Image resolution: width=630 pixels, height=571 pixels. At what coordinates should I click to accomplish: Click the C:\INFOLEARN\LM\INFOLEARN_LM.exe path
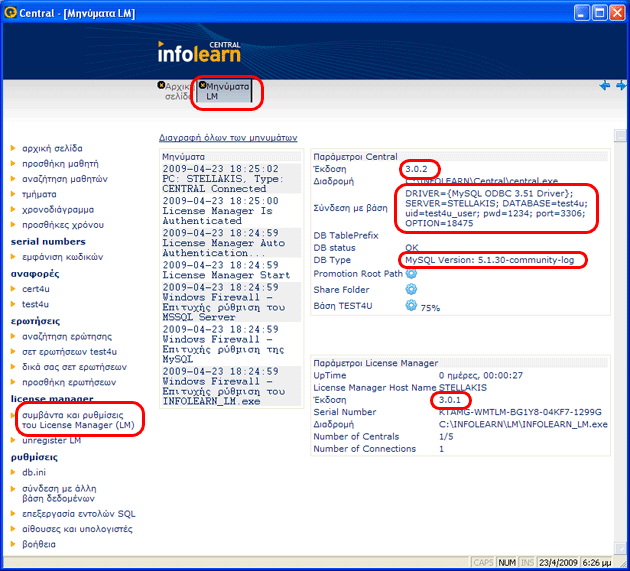click(523, 424)
